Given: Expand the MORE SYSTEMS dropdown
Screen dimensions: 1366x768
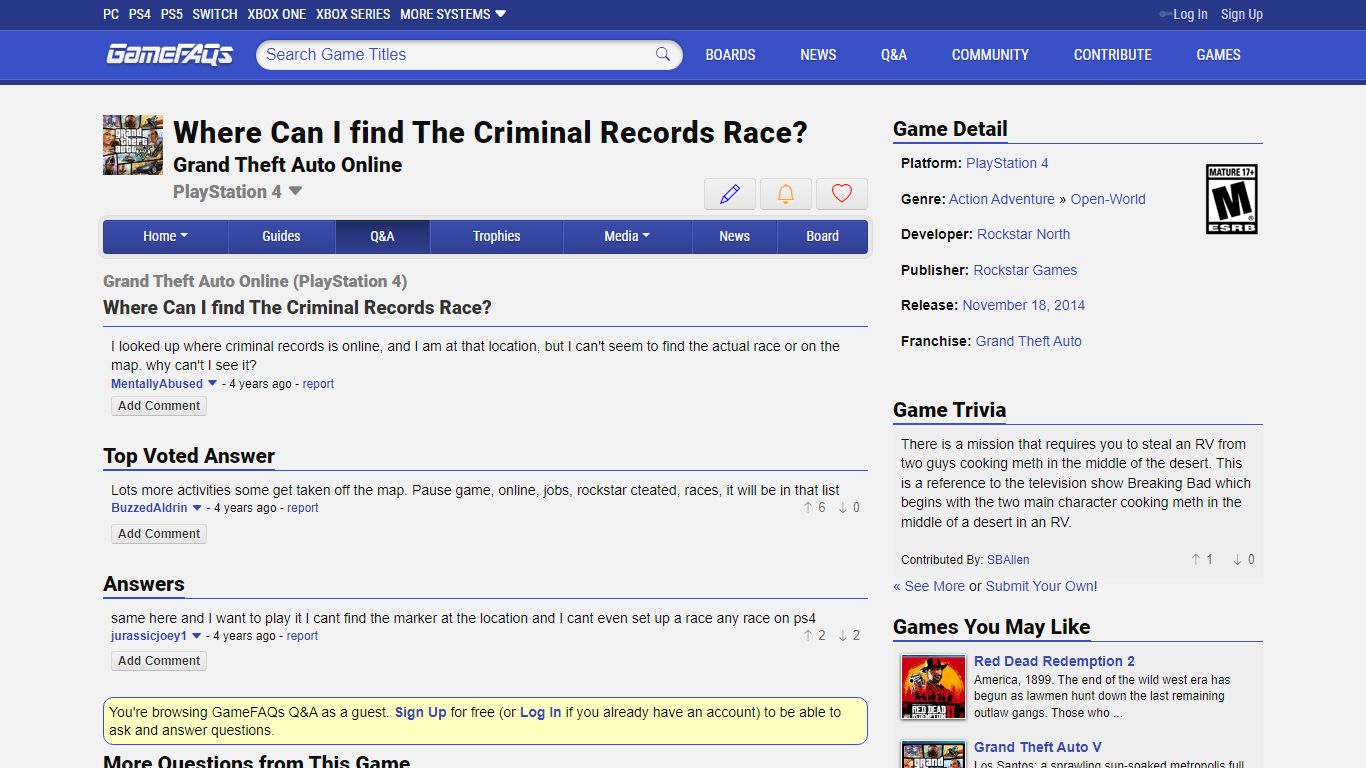Looking at the screenshot, I should coord(453,14).
